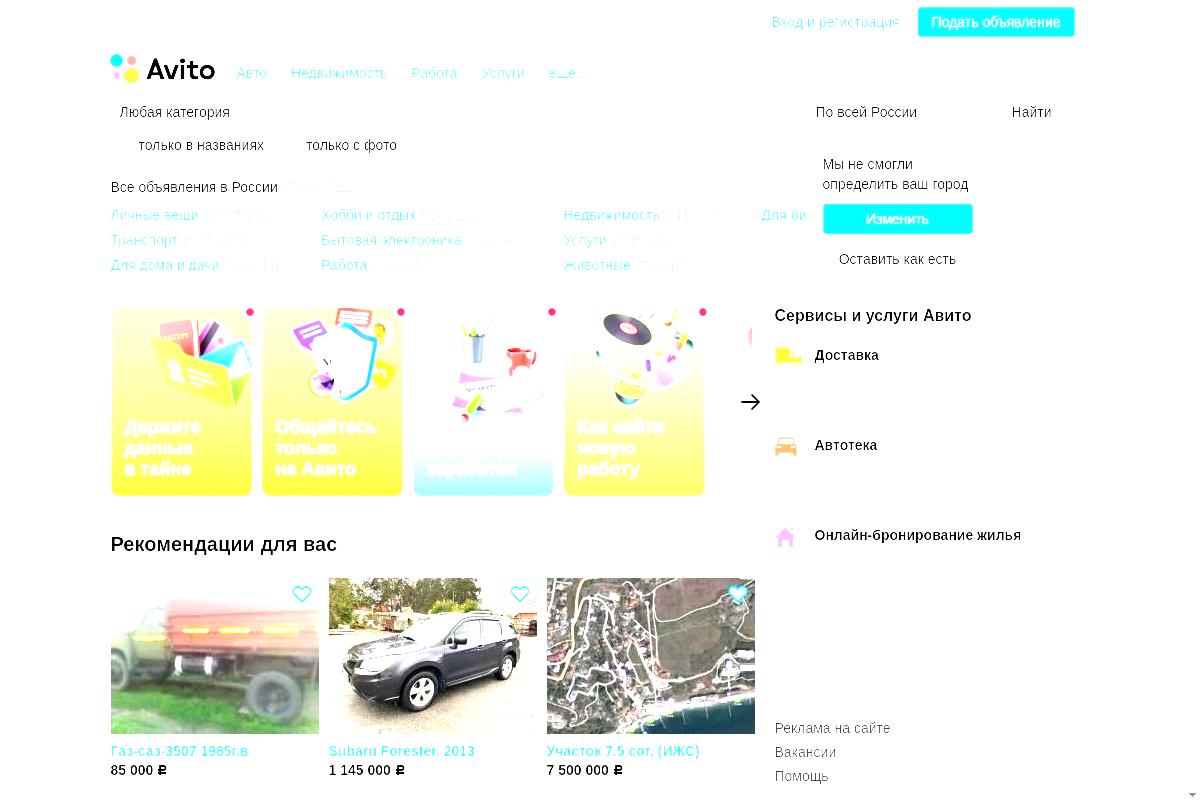Viewport: 1200px width, 803px height.
Task: Open the 'Бытовая электроника' category link
Action: click(x=391, y=240)
